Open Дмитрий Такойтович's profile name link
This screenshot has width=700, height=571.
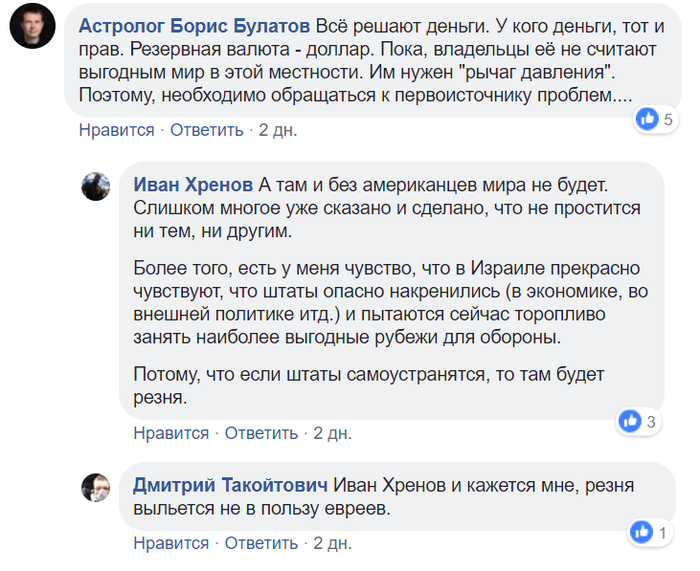click(x=230, y=486)
